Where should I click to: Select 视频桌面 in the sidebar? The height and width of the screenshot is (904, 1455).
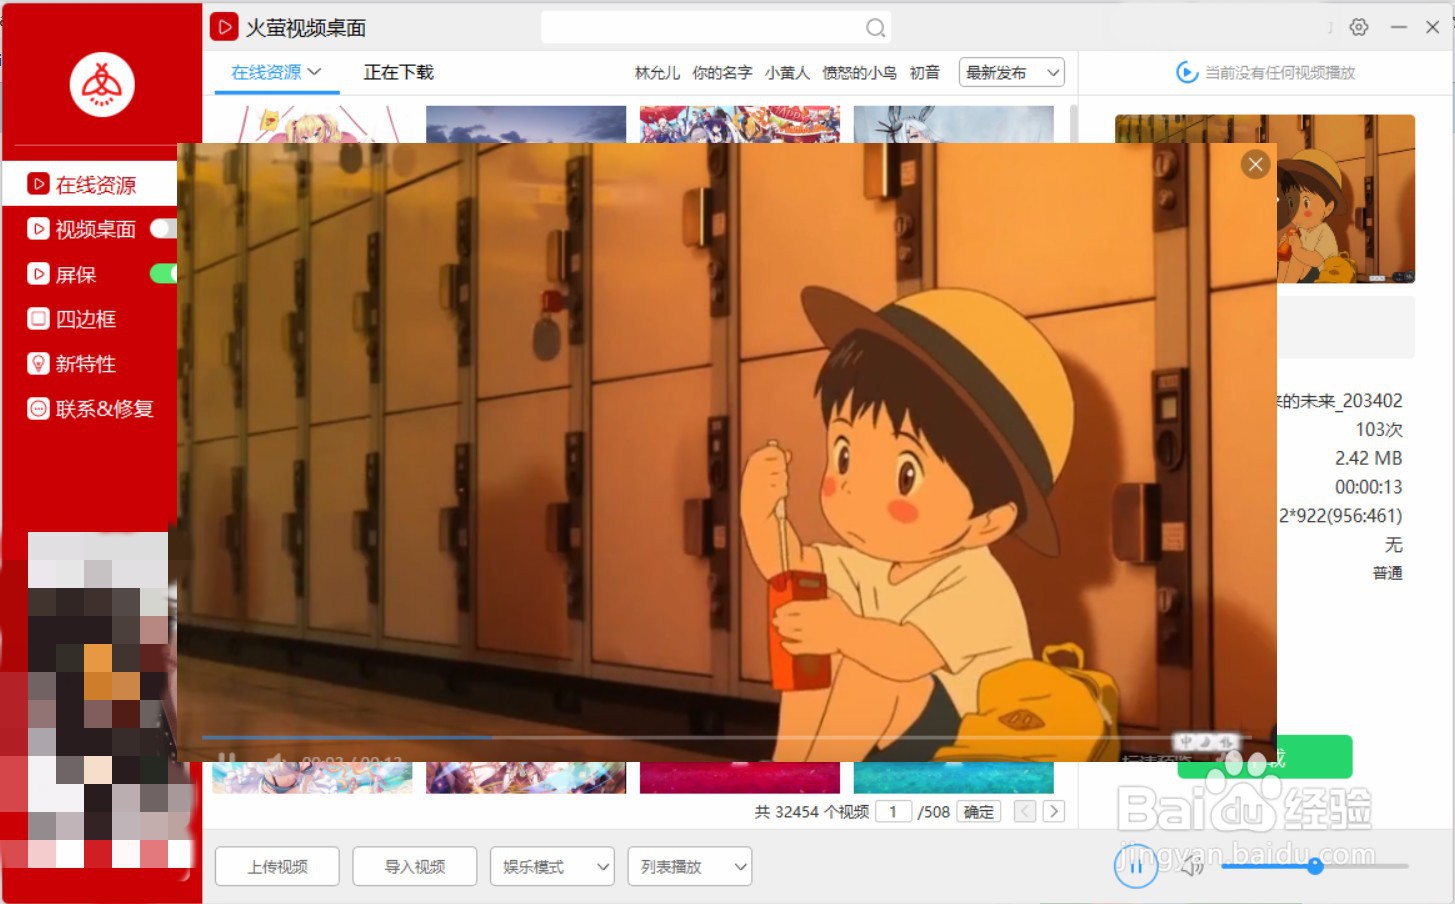[x=82, y=229]
